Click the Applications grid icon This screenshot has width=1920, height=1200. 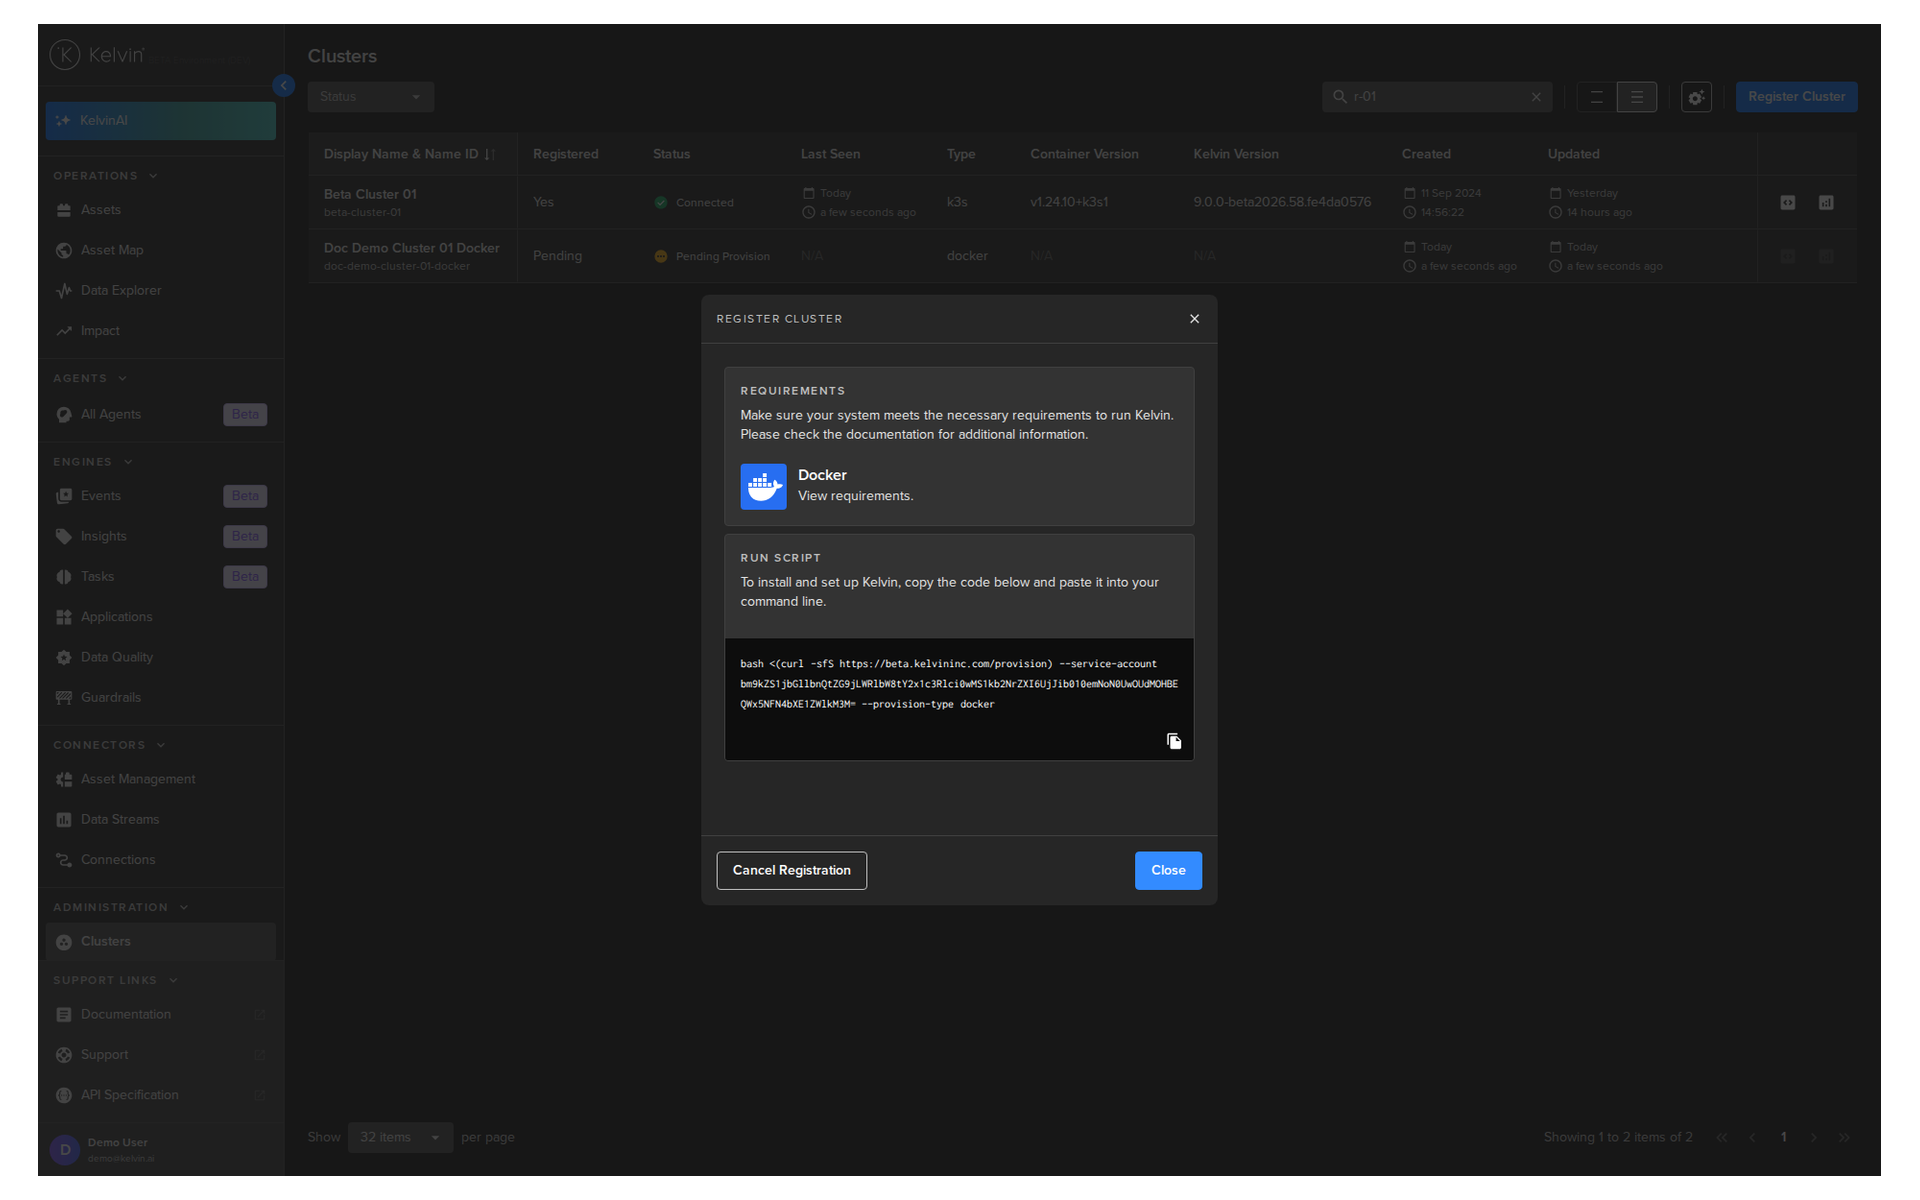pos(64,617)
